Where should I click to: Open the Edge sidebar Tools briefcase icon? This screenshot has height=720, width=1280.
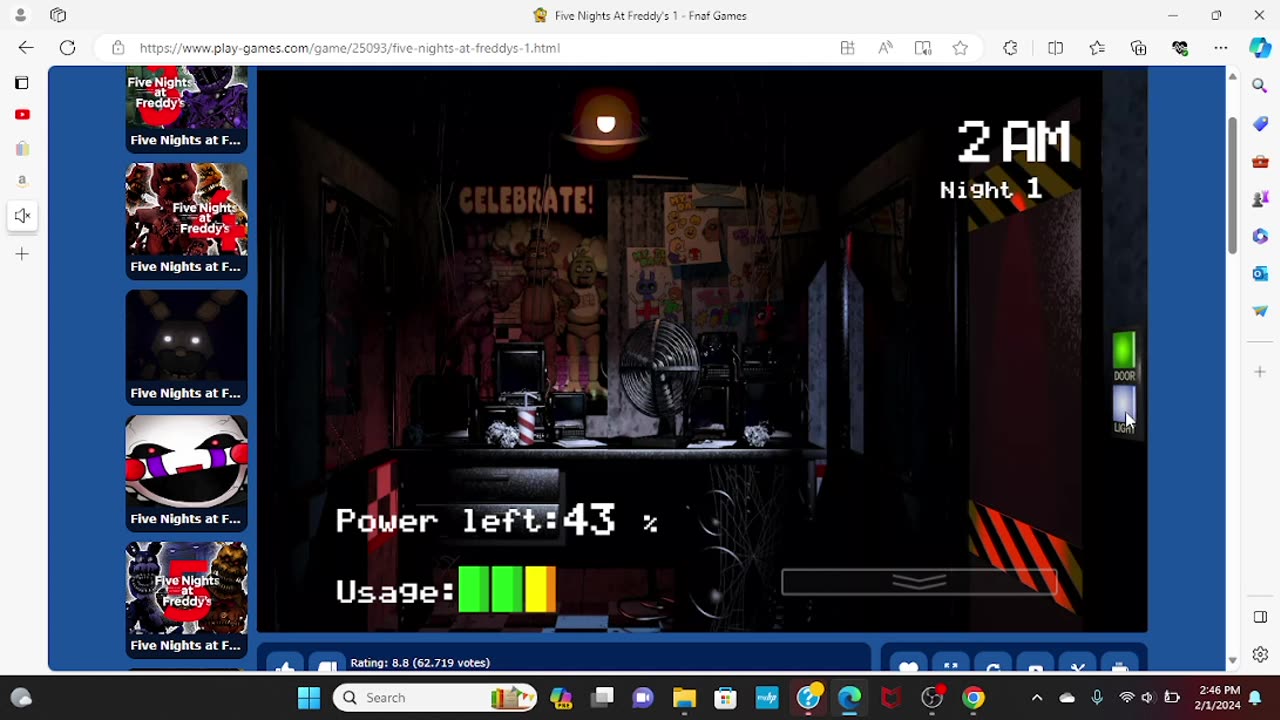[x=1260, y=161]
